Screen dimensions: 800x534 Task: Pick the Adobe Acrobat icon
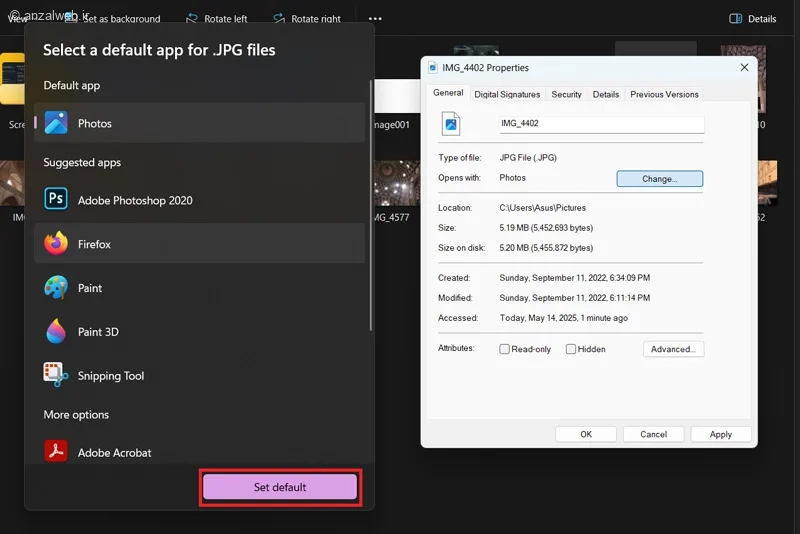click(56, 452)
